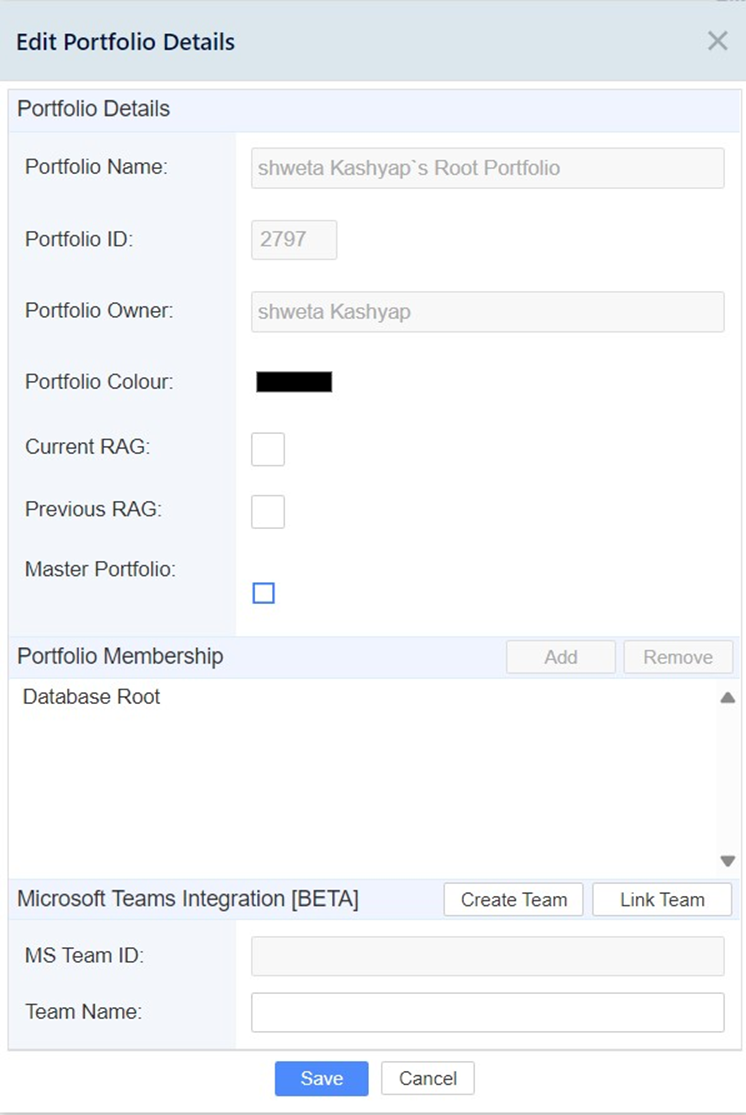Viewport: 746px width, 1115px height.
Task: Save the portfolio details
Action: [x=321, y=1079]
